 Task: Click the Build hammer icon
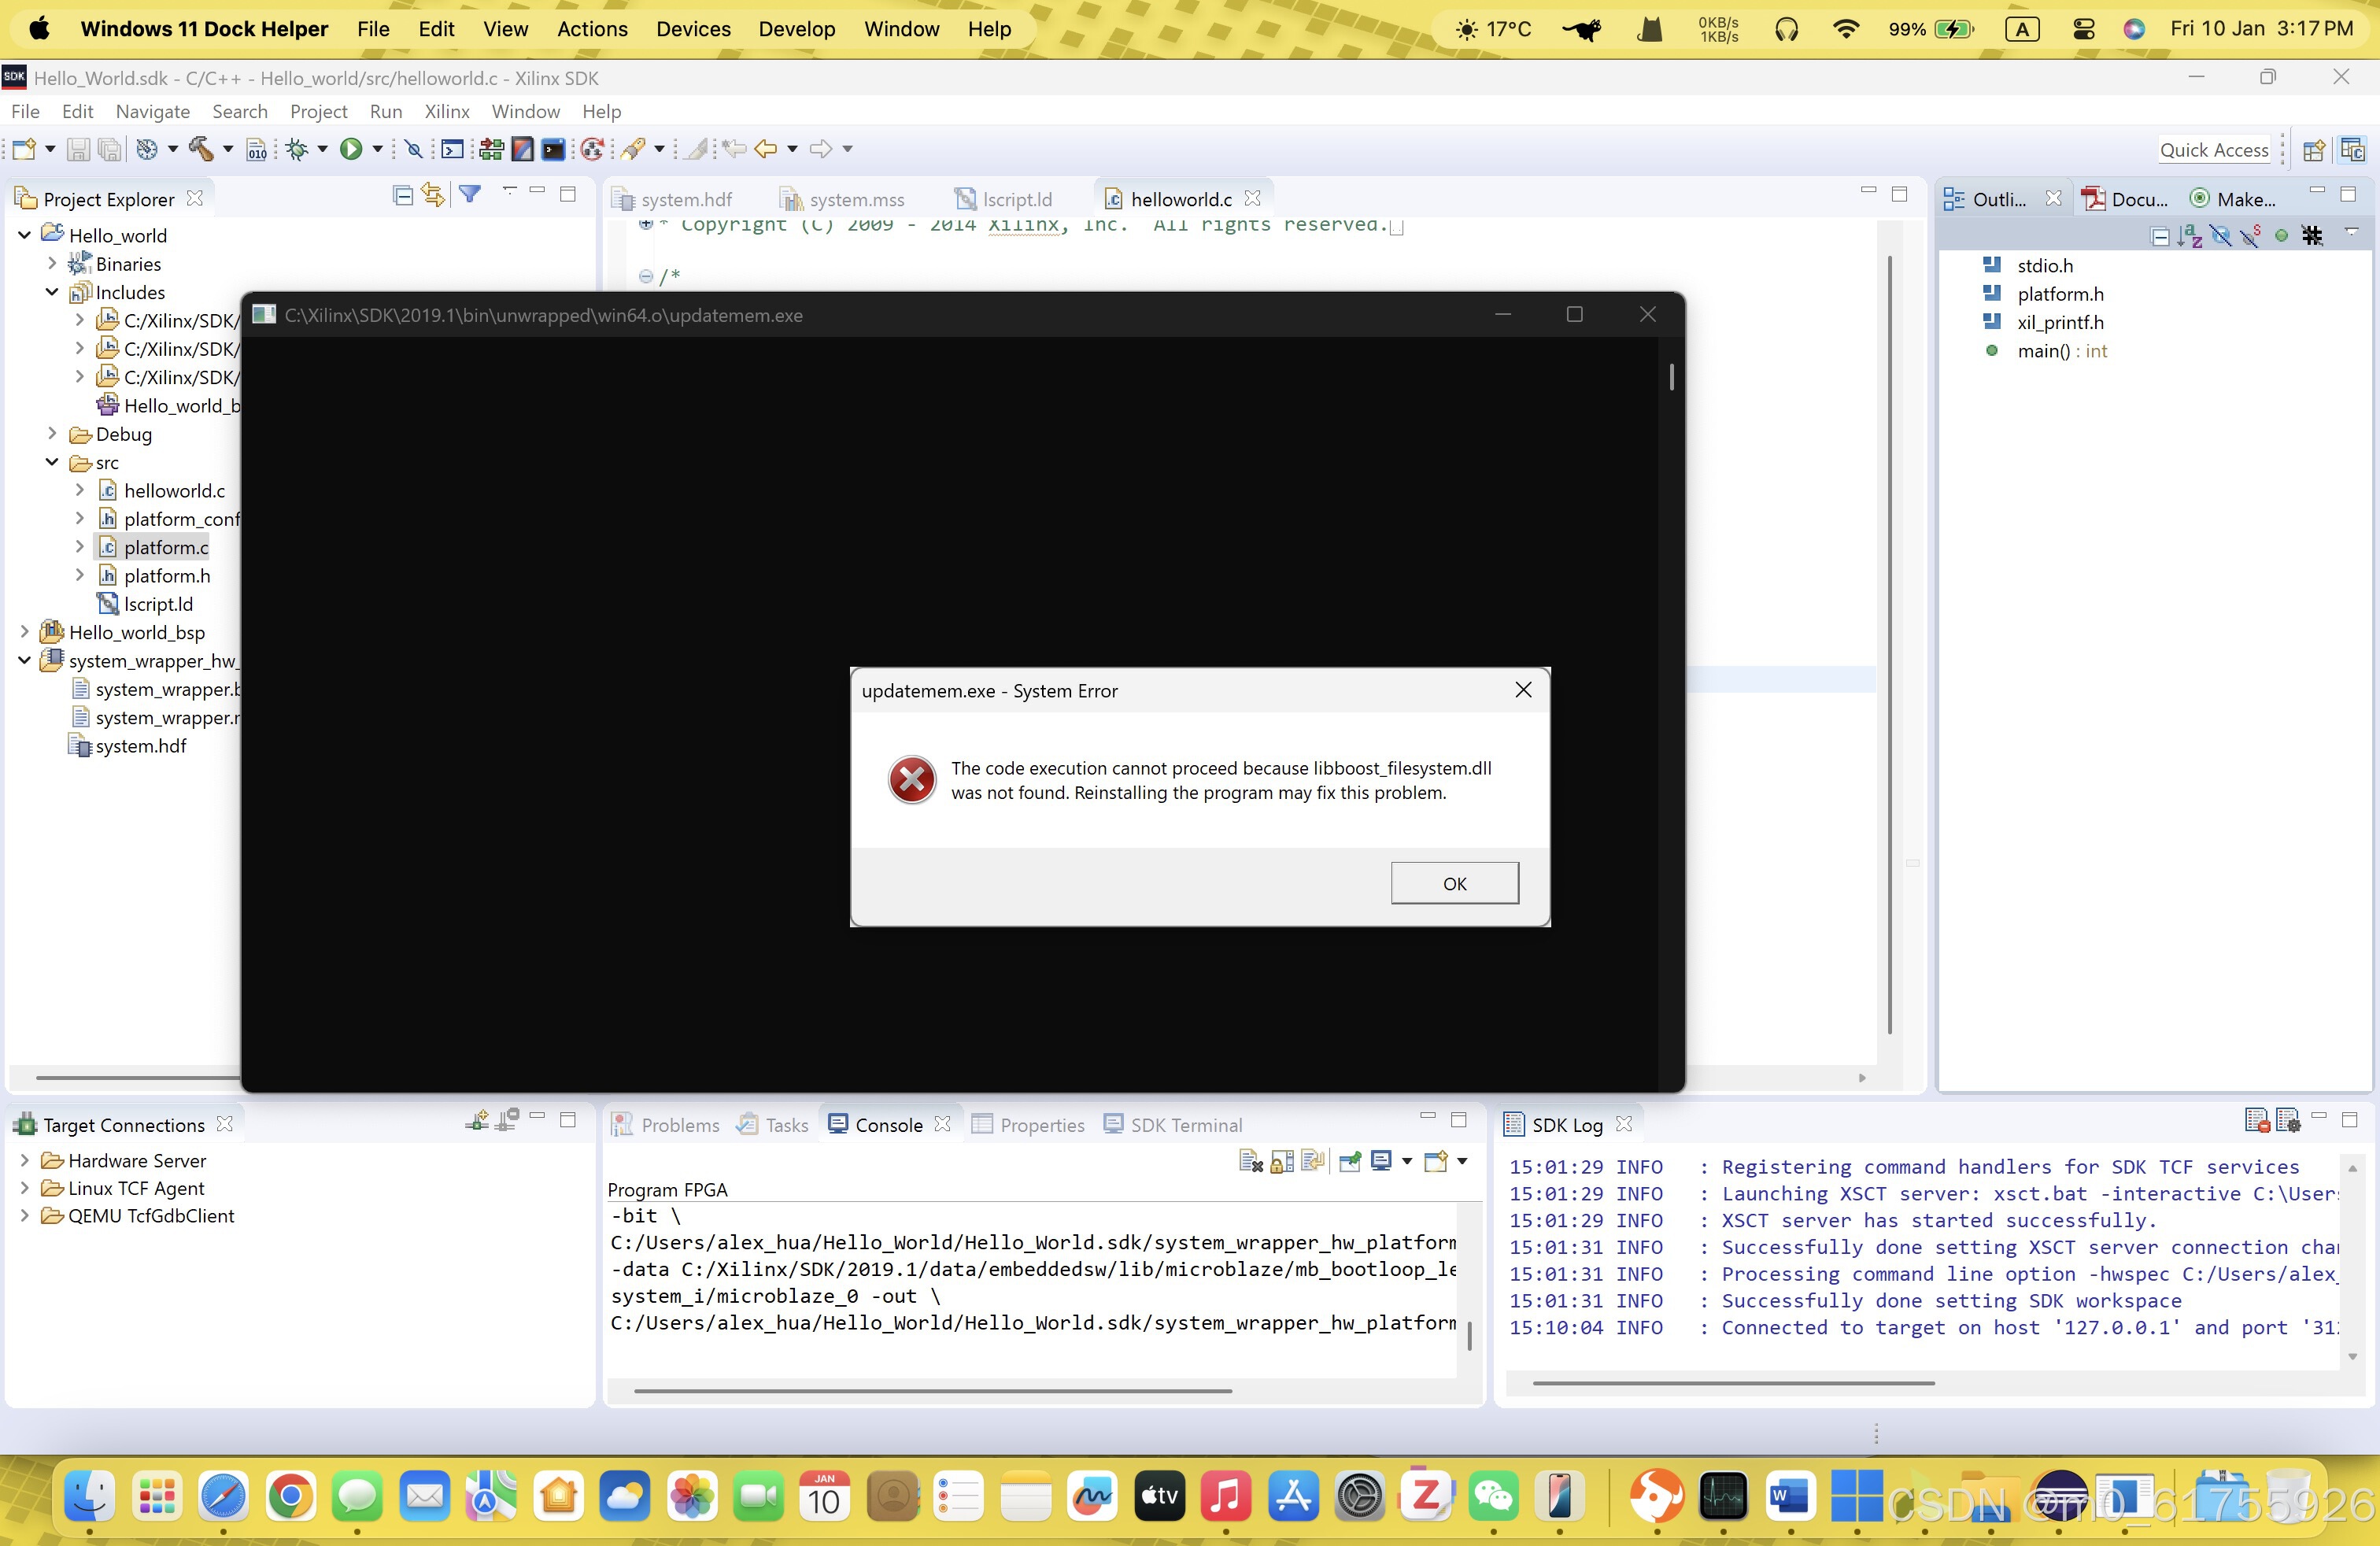click(x=201, y=149)
